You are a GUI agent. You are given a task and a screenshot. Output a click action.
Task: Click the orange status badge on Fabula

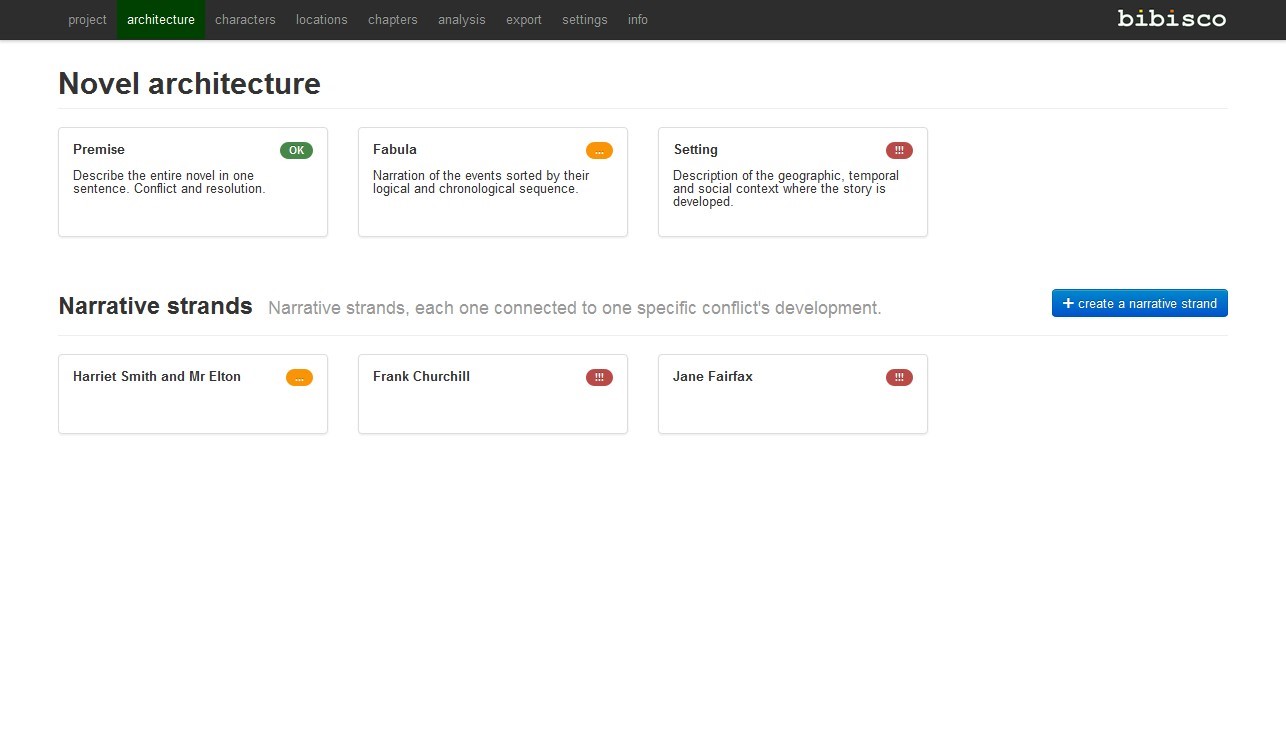[599, 151]
